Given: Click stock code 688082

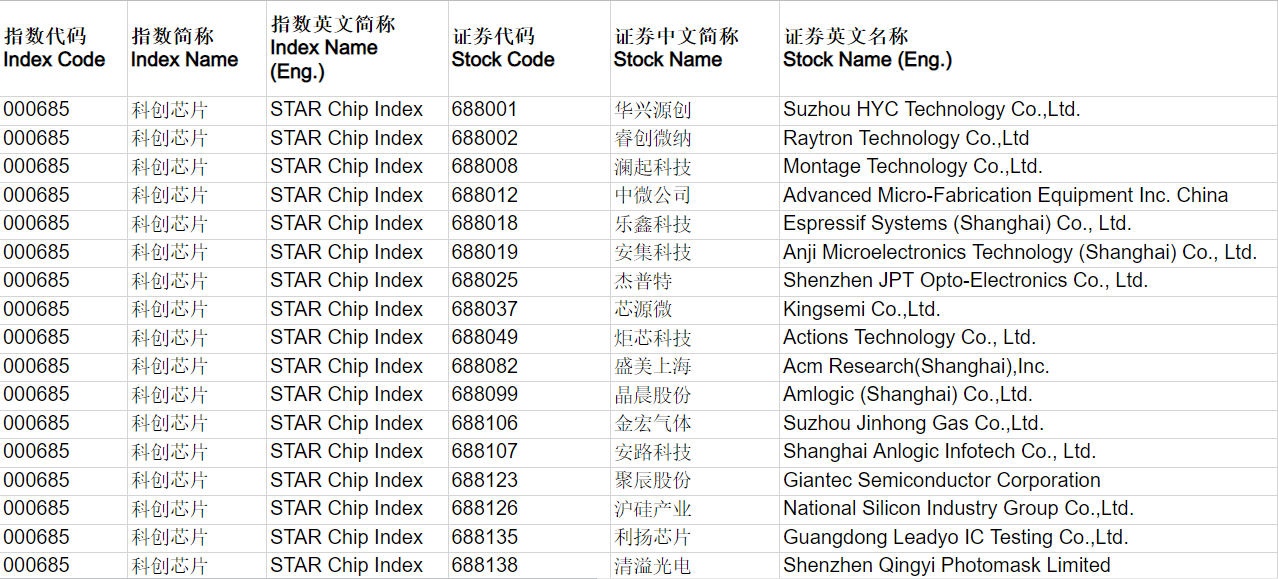Looking at the screenshot, I should (x=485, y=366).
